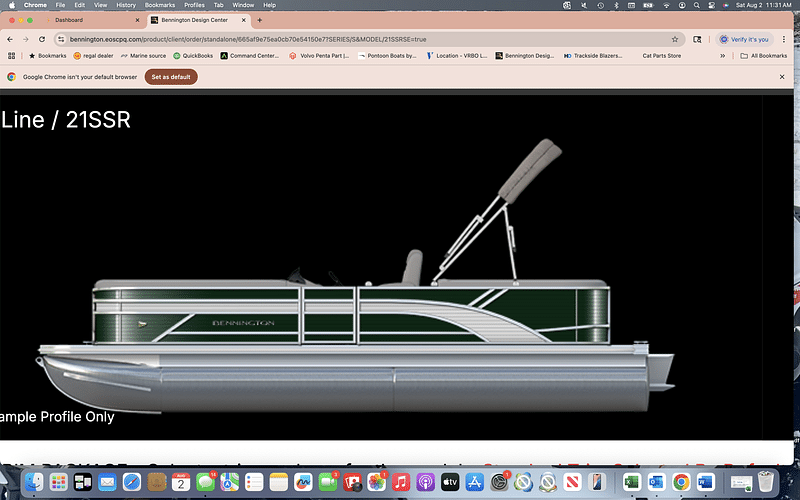Launch Word from the Dock
This screenshot has width=800, height=500.
(705, 482)
